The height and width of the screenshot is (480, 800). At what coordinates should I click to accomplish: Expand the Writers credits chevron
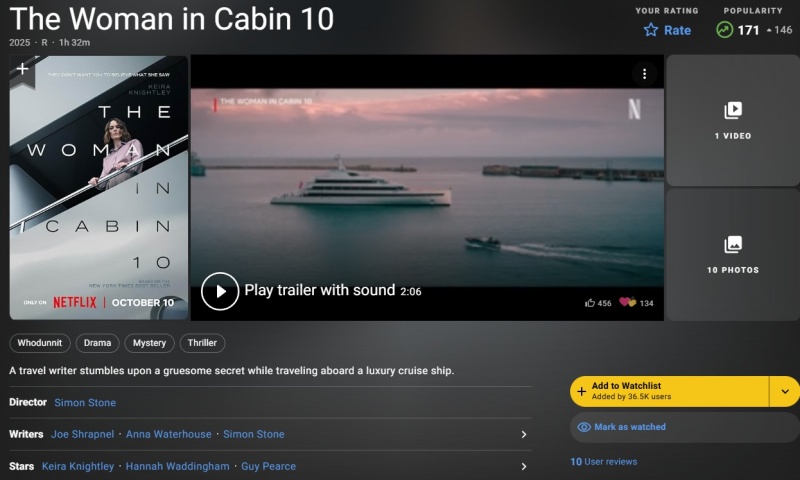pyautogui.click(x=524, y=435)
